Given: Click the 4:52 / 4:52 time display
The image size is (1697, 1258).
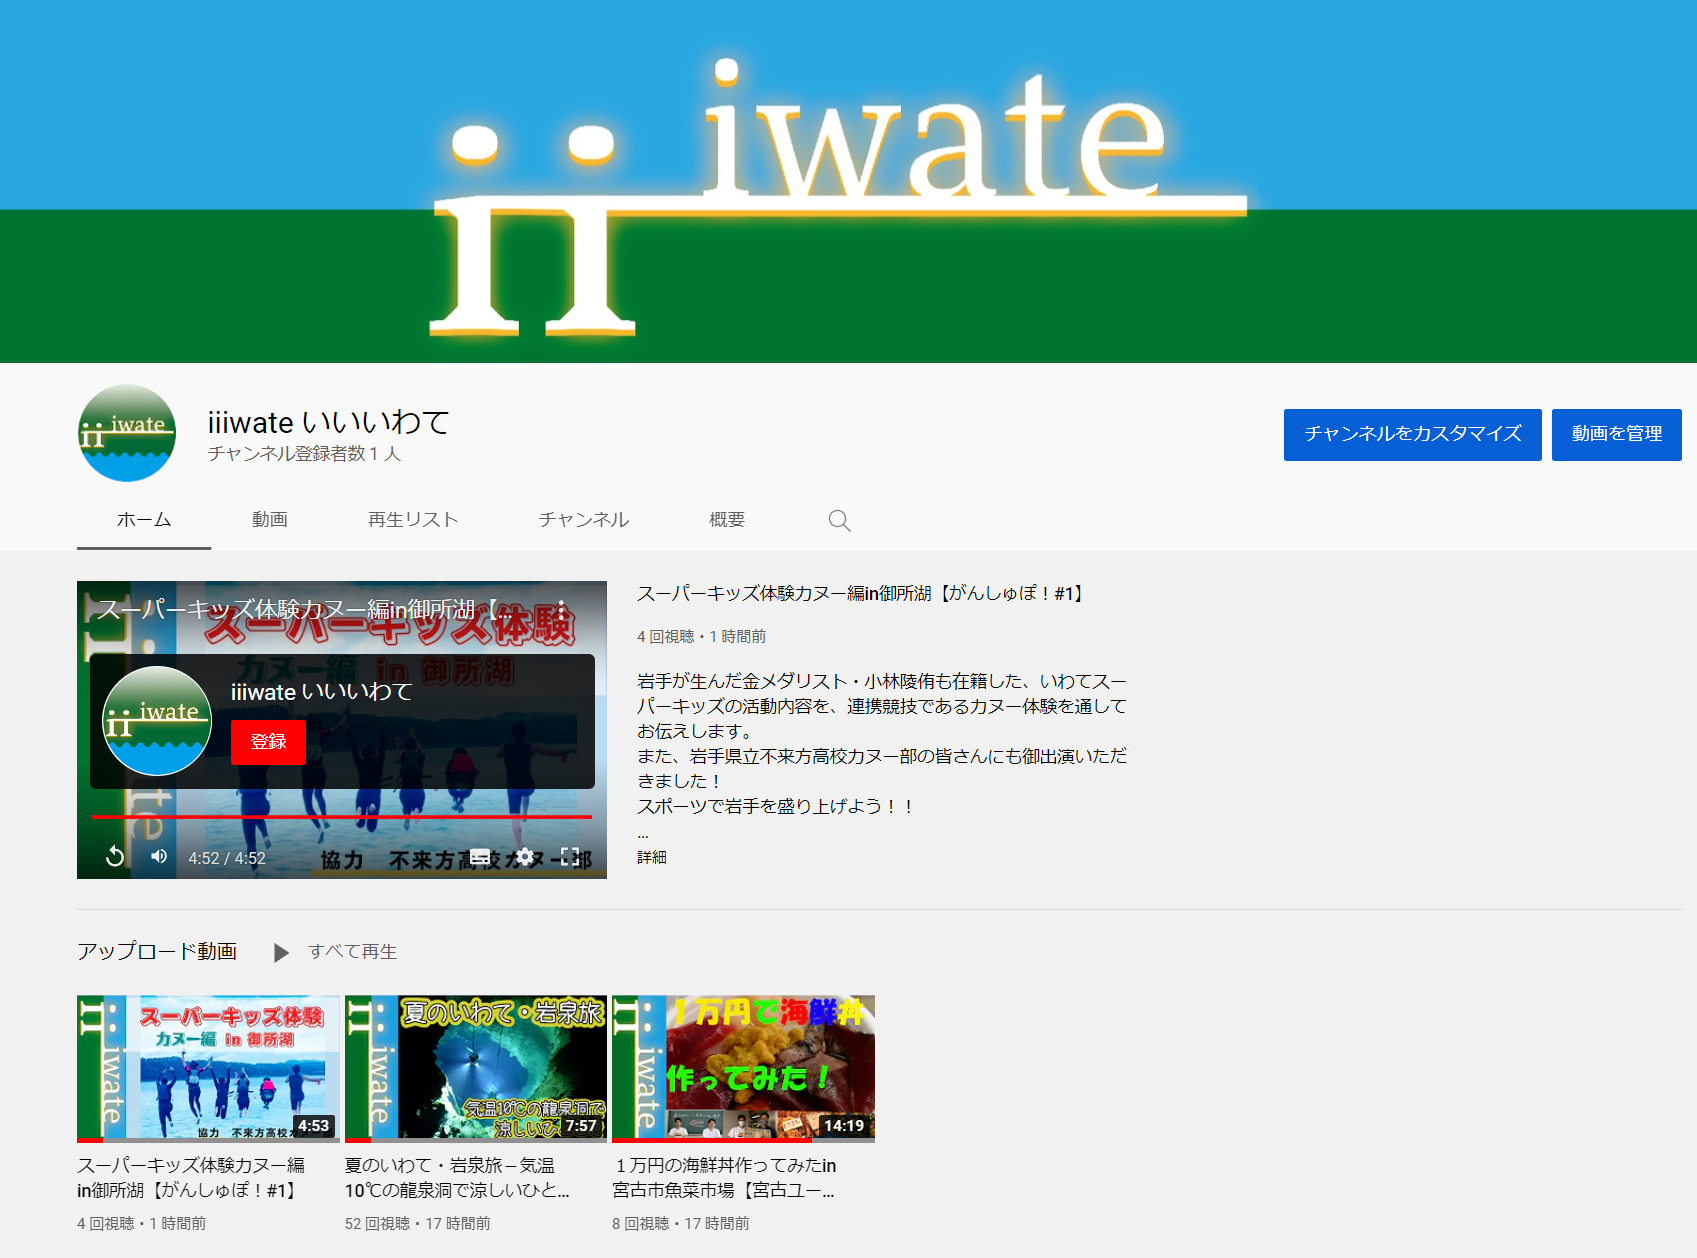Looking at the screenshot, I should (227, 858).
